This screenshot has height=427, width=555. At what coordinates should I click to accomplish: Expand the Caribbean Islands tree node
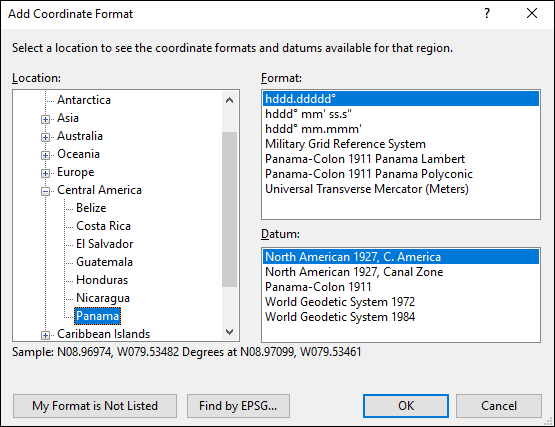(45, 335)
